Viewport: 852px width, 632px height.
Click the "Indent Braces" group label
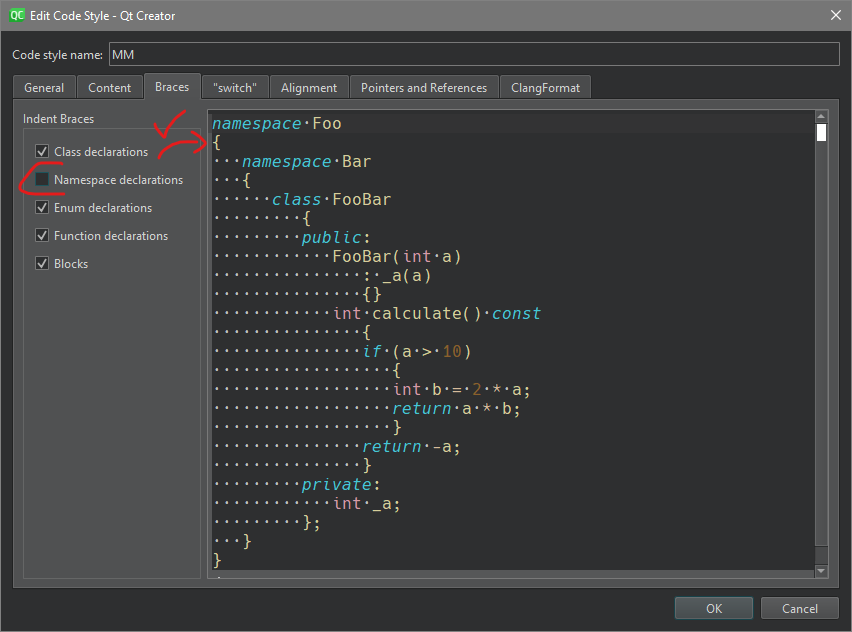pos(59,118)
